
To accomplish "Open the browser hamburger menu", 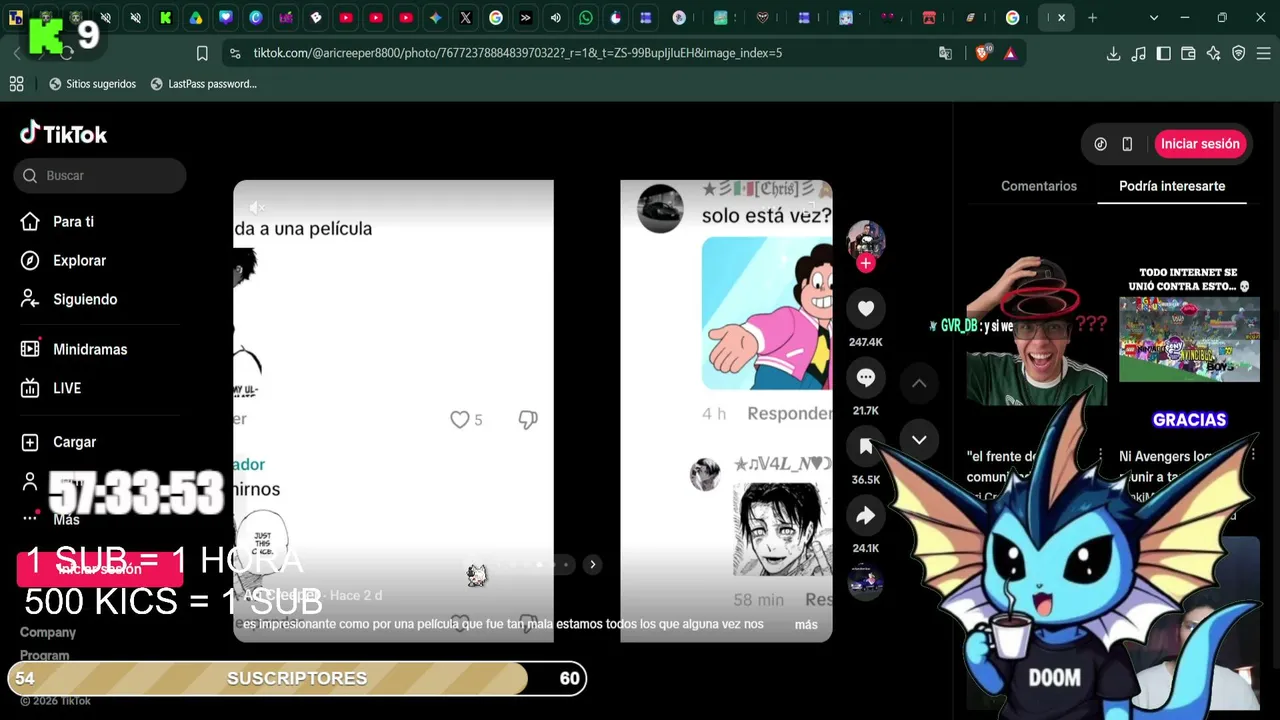I will click(1263, 53).
